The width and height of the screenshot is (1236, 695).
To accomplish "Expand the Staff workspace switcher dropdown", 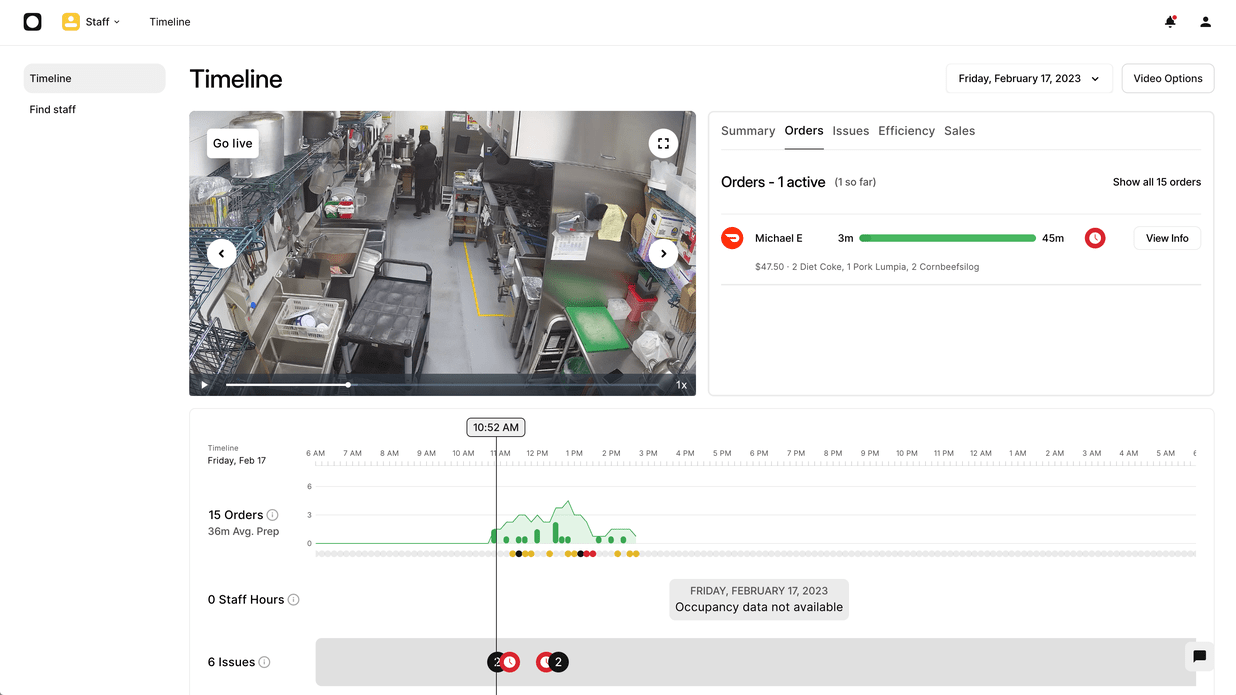I will click(91, 21).
